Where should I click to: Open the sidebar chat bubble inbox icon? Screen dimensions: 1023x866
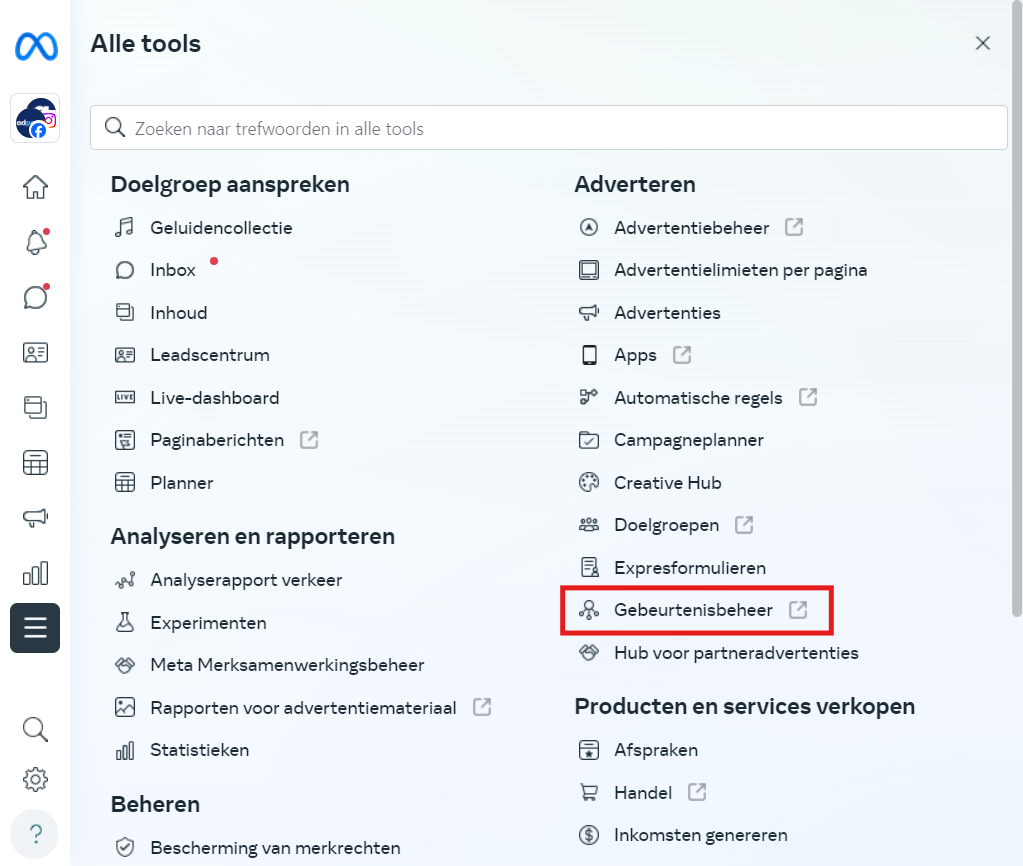(36, 297)
